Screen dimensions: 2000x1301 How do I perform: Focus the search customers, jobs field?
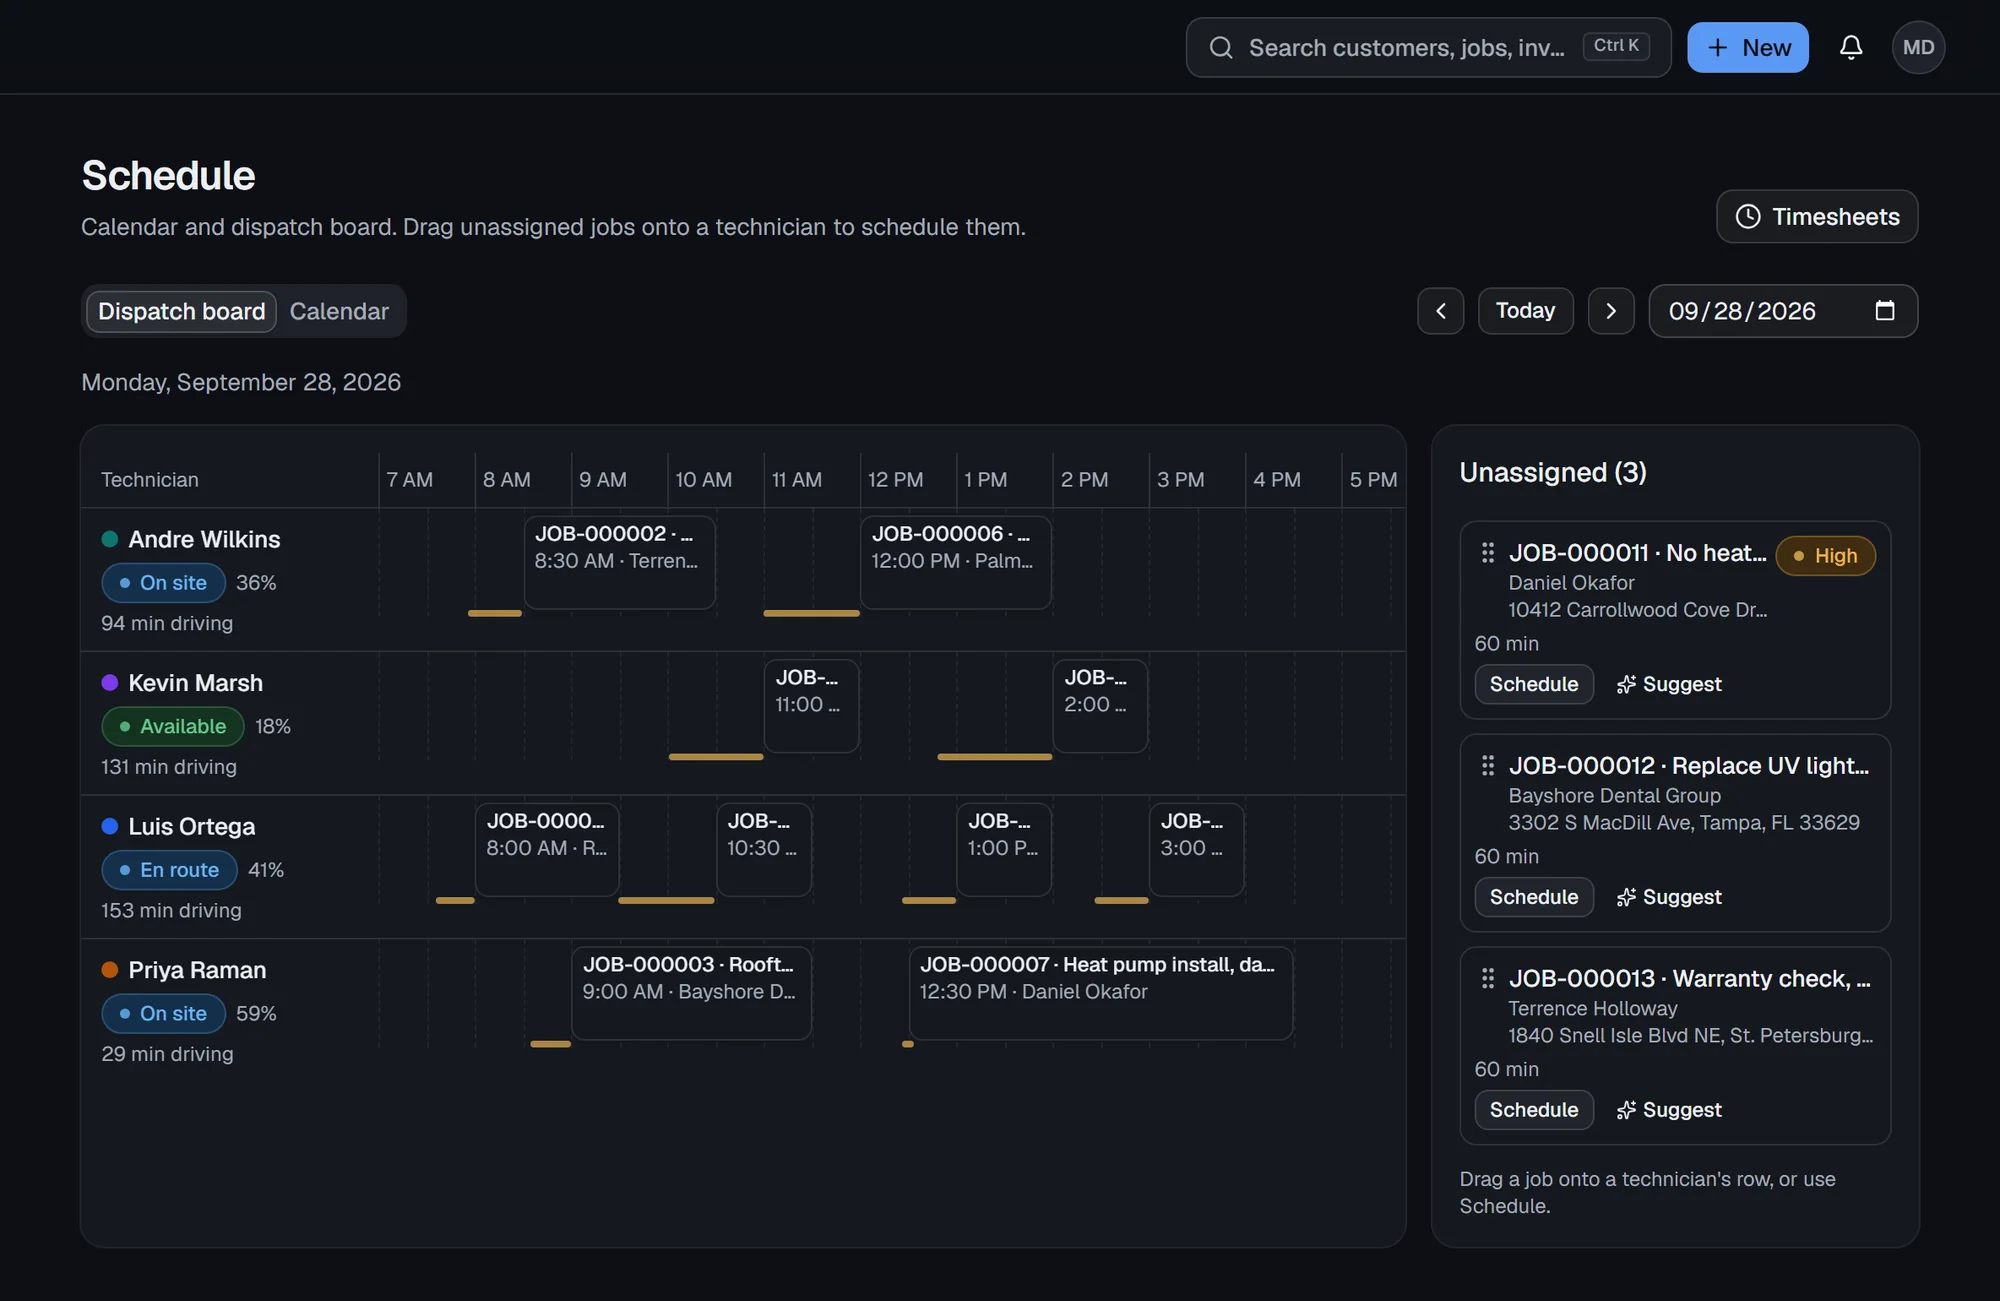click(x=1428, y=47)
